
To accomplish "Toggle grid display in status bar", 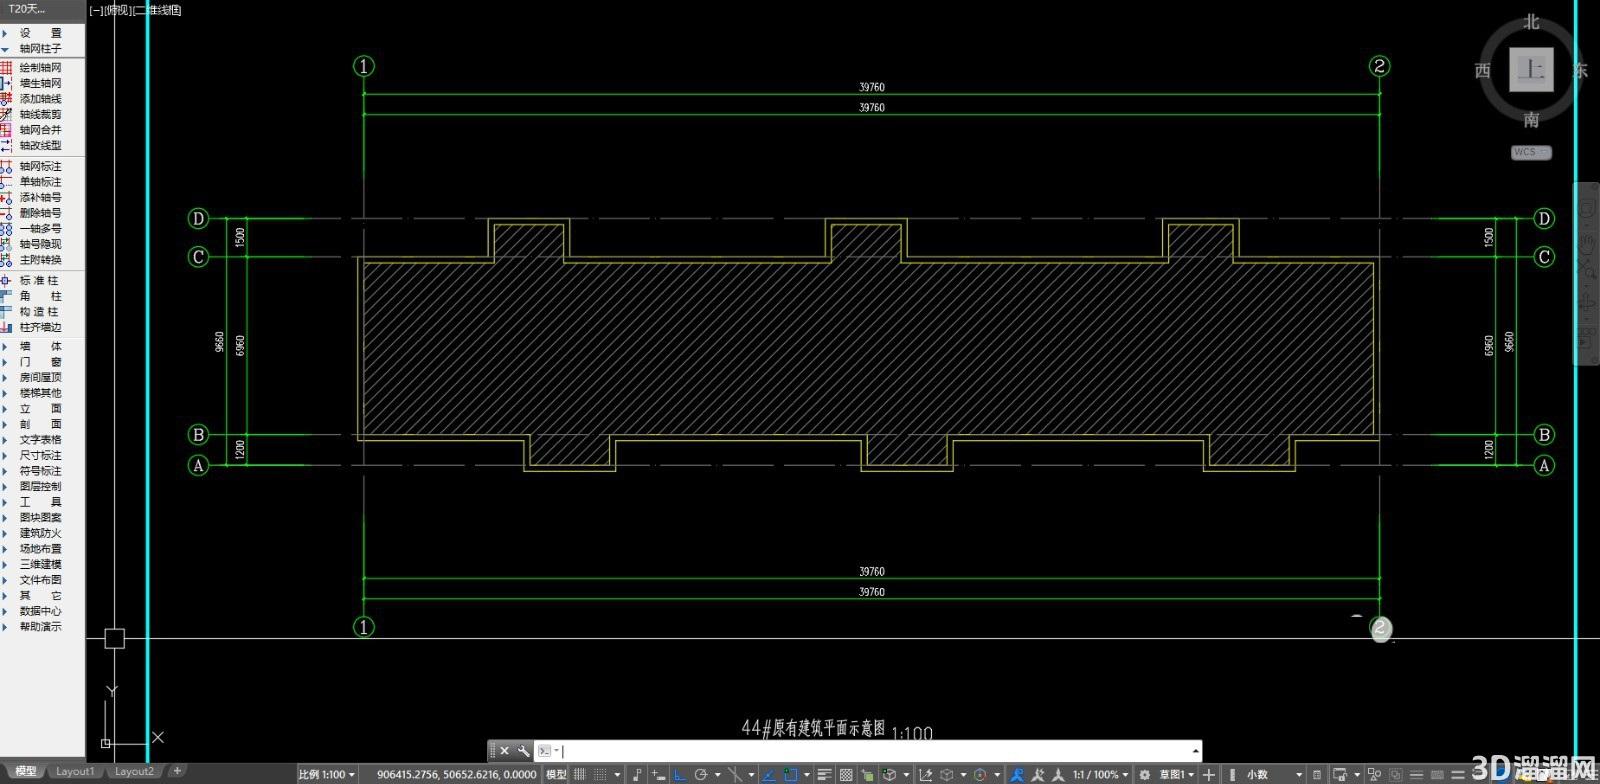I will pyautogui.click(x=580, y=774).
